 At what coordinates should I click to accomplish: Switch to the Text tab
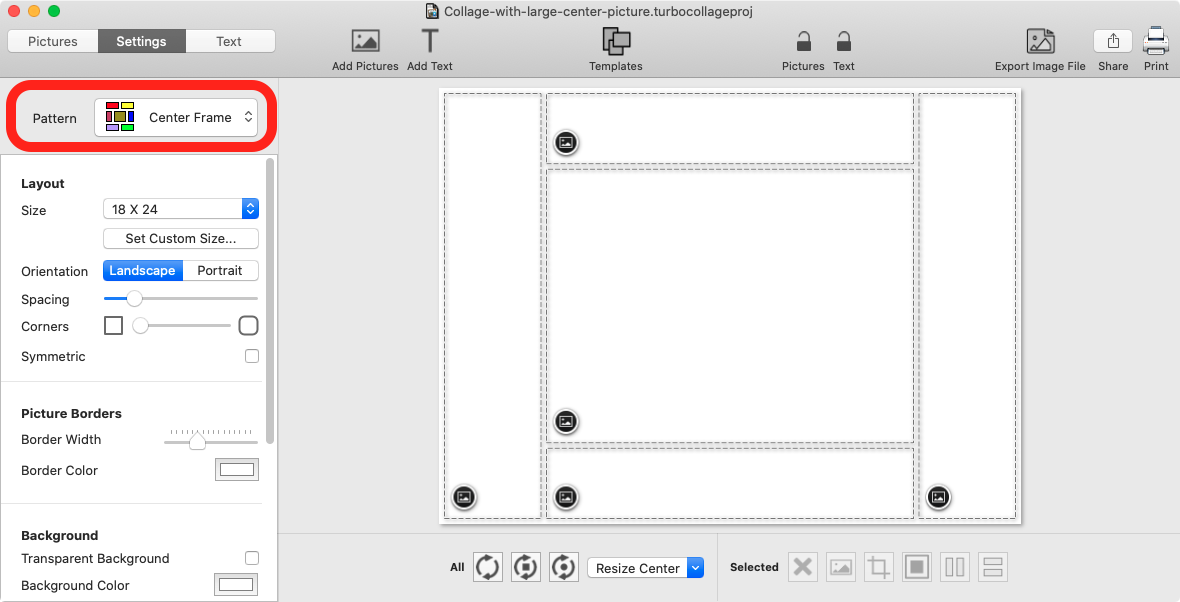pos(230,41)
